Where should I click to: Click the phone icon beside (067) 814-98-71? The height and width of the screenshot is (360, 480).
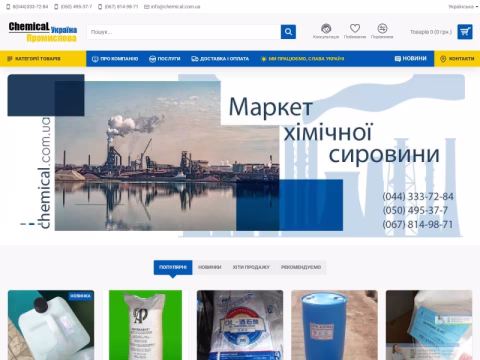pyautogui.click(x=100, y=7)
